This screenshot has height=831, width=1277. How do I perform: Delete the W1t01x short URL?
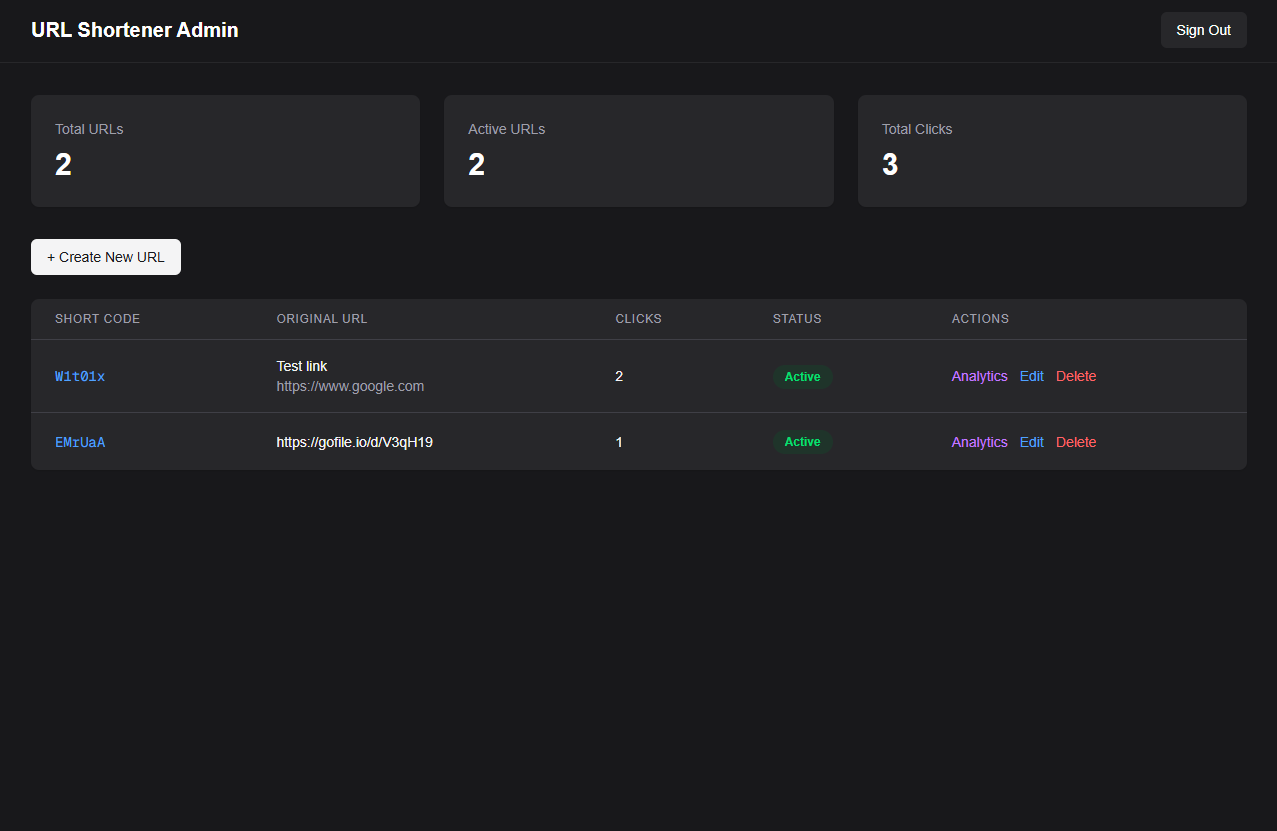(x=1076, y=377)
